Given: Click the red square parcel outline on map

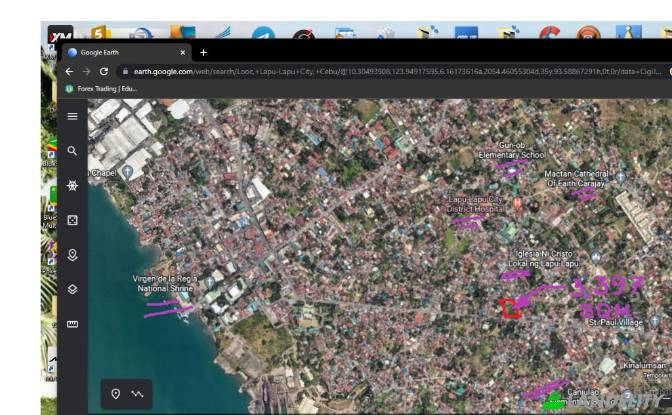Looking at the screenshot, I should pyautogui.click(x=511, y=308).
